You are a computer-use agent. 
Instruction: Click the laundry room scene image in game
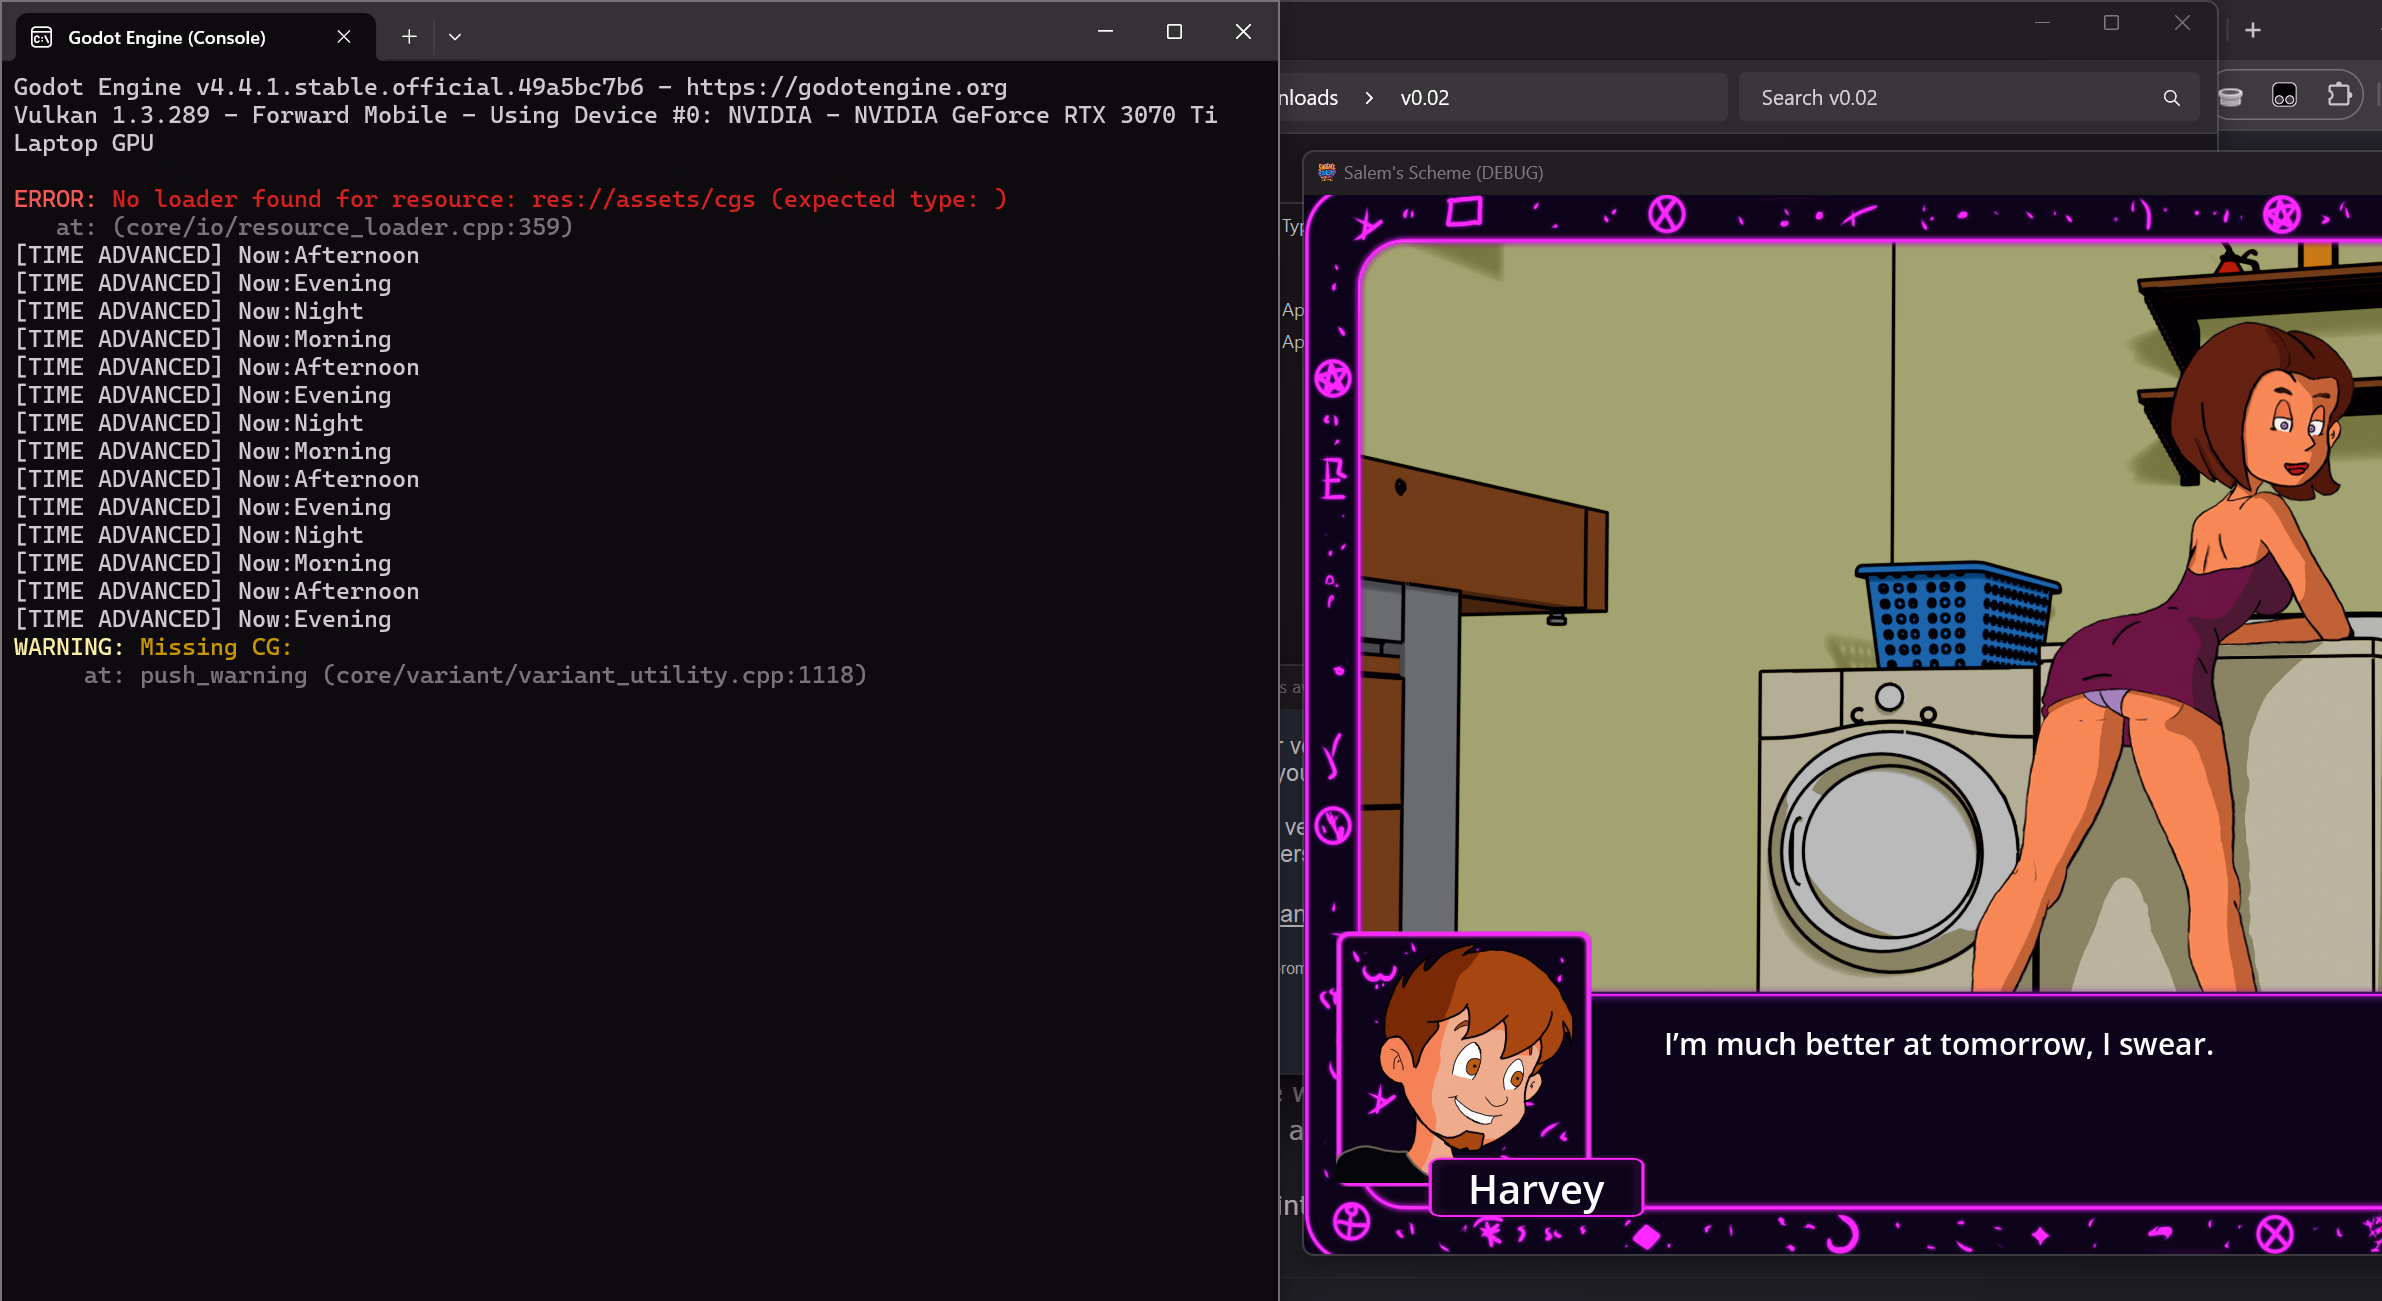1871,618
